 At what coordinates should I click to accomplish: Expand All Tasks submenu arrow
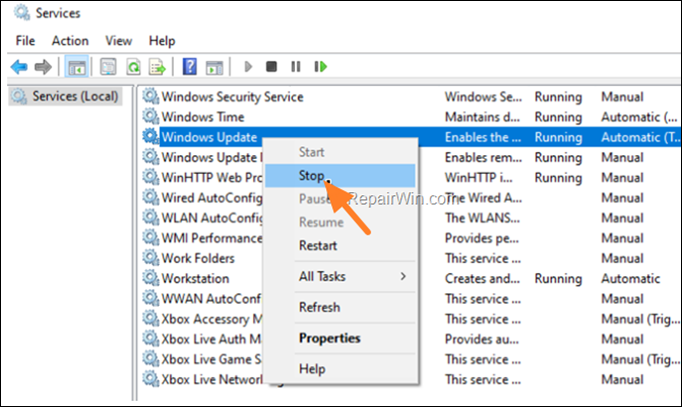[403, 276]
